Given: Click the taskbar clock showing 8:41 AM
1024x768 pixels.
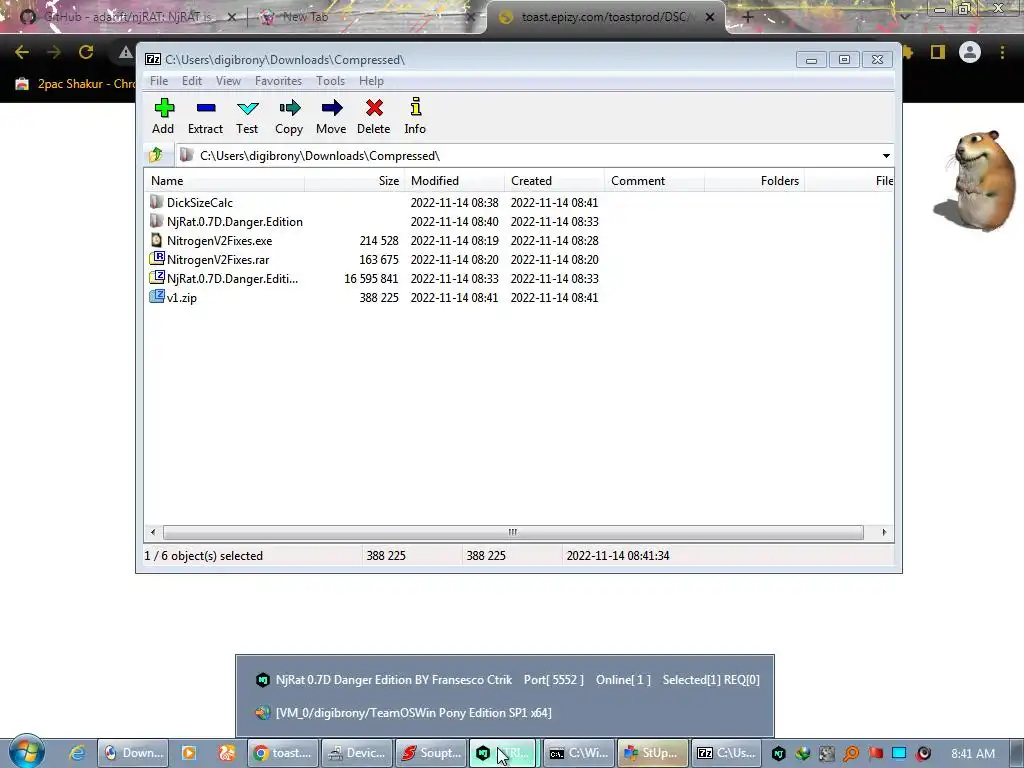Looking at the screenshot, I should (973, 753).
